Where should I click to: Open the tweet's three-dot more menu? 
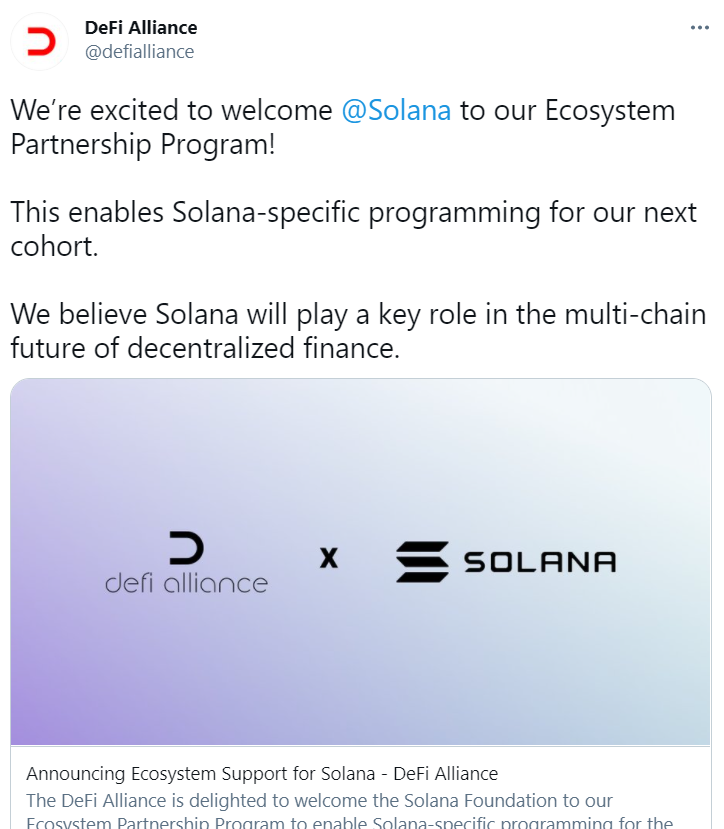699,27
